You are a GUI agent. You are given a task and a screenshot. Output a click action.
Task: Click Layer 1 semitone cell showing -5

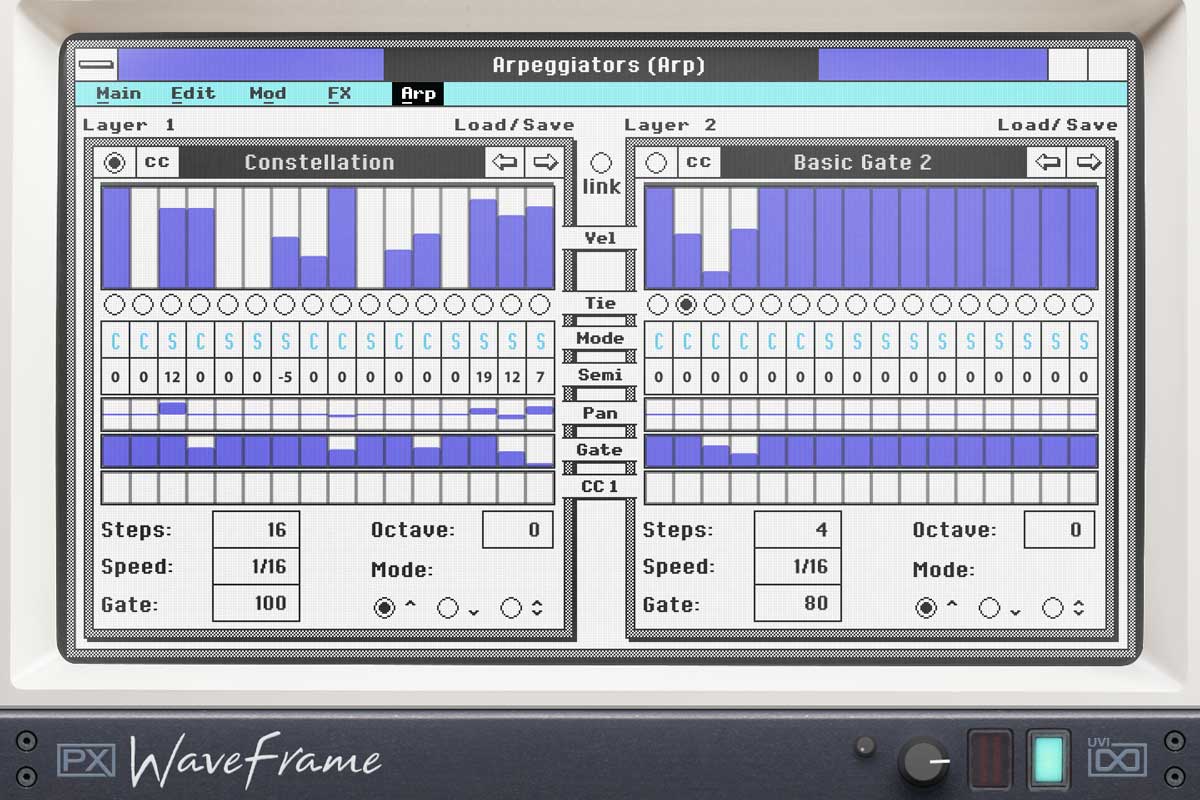[286, 378]
